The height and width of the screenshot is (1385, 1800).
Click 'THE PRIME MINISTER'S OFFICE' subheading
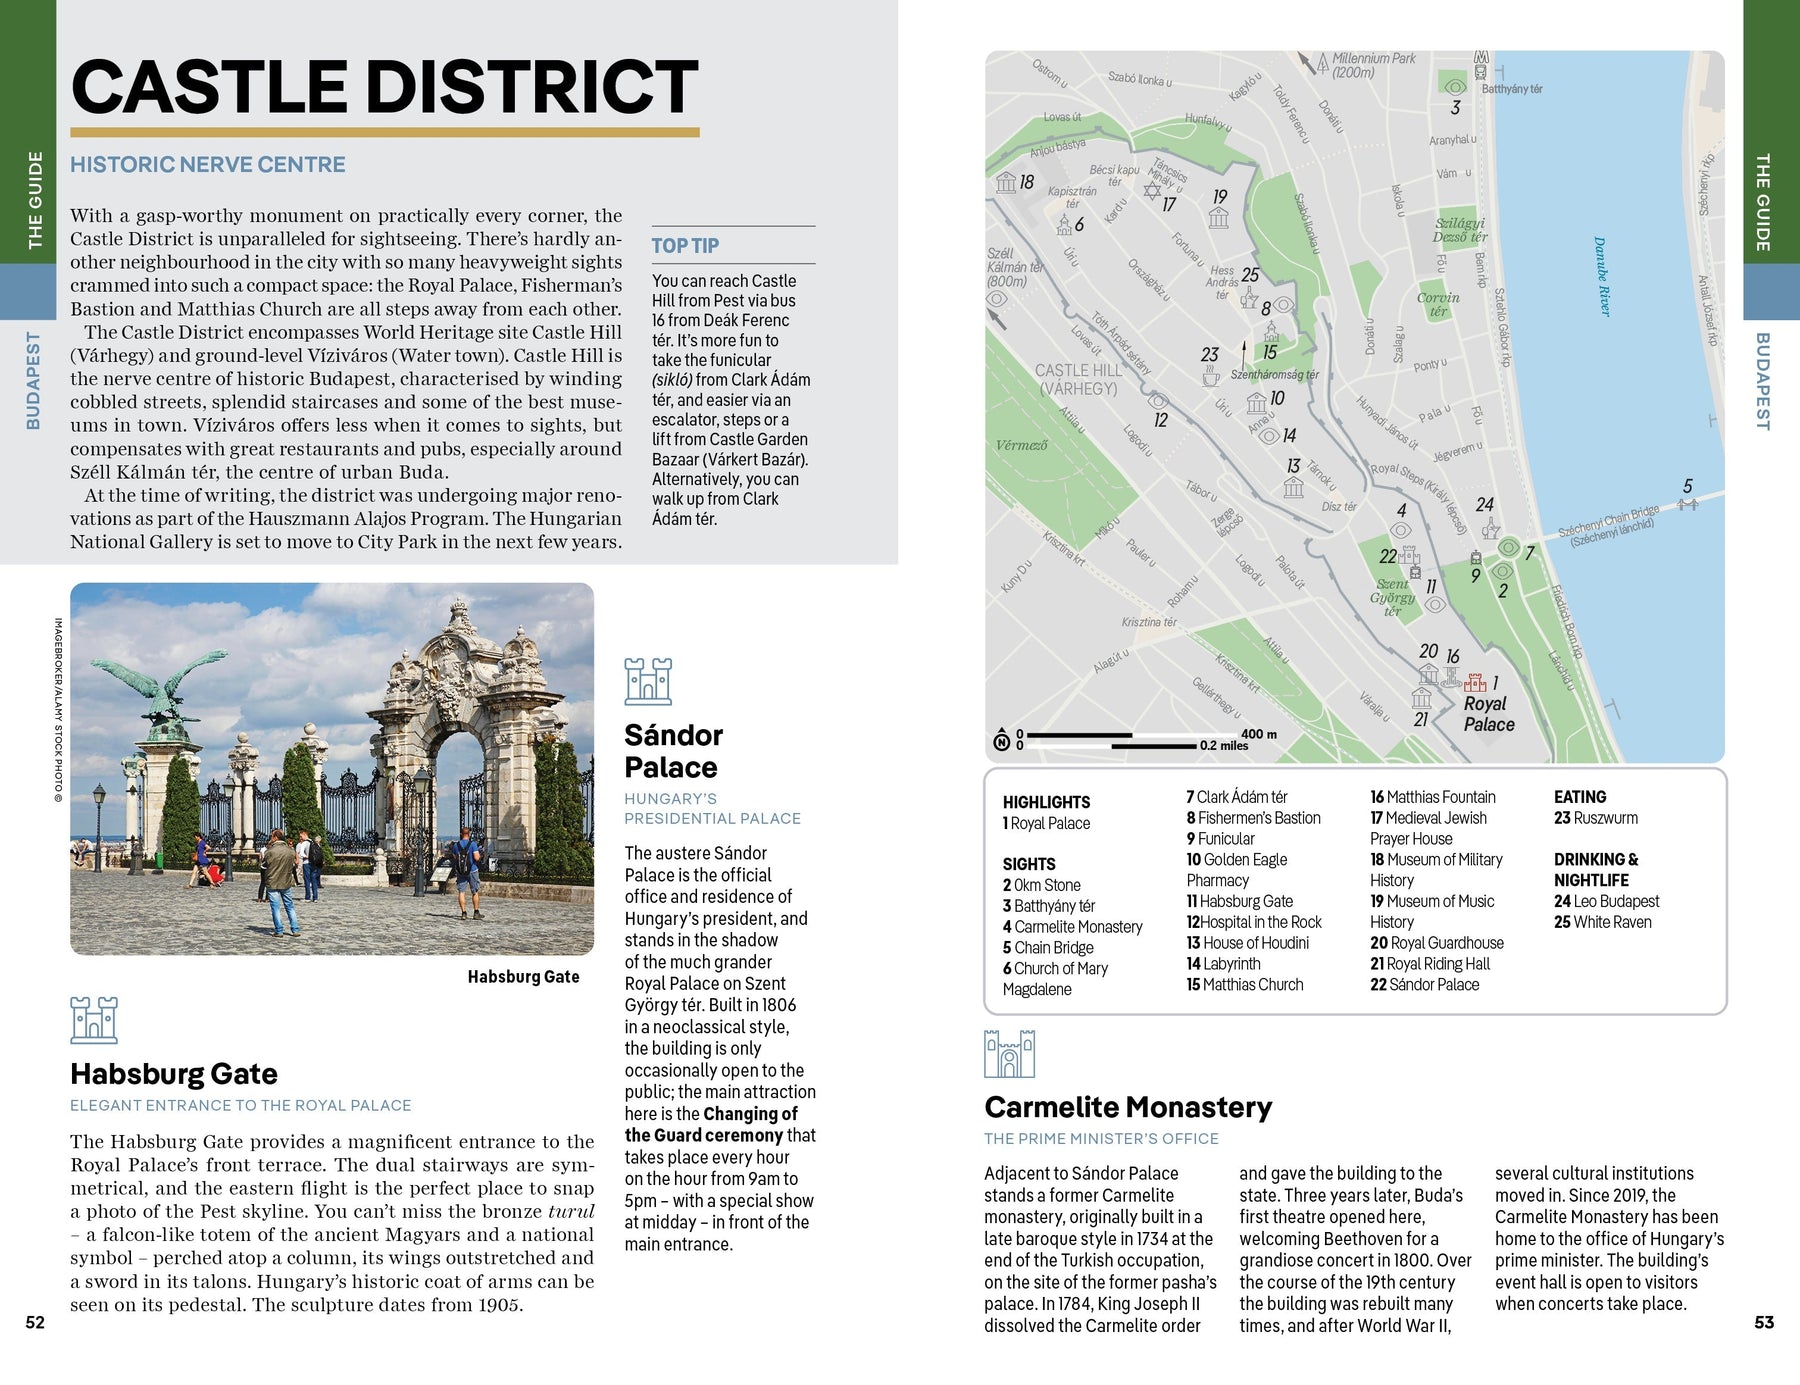click(x=1101, y=1139)
